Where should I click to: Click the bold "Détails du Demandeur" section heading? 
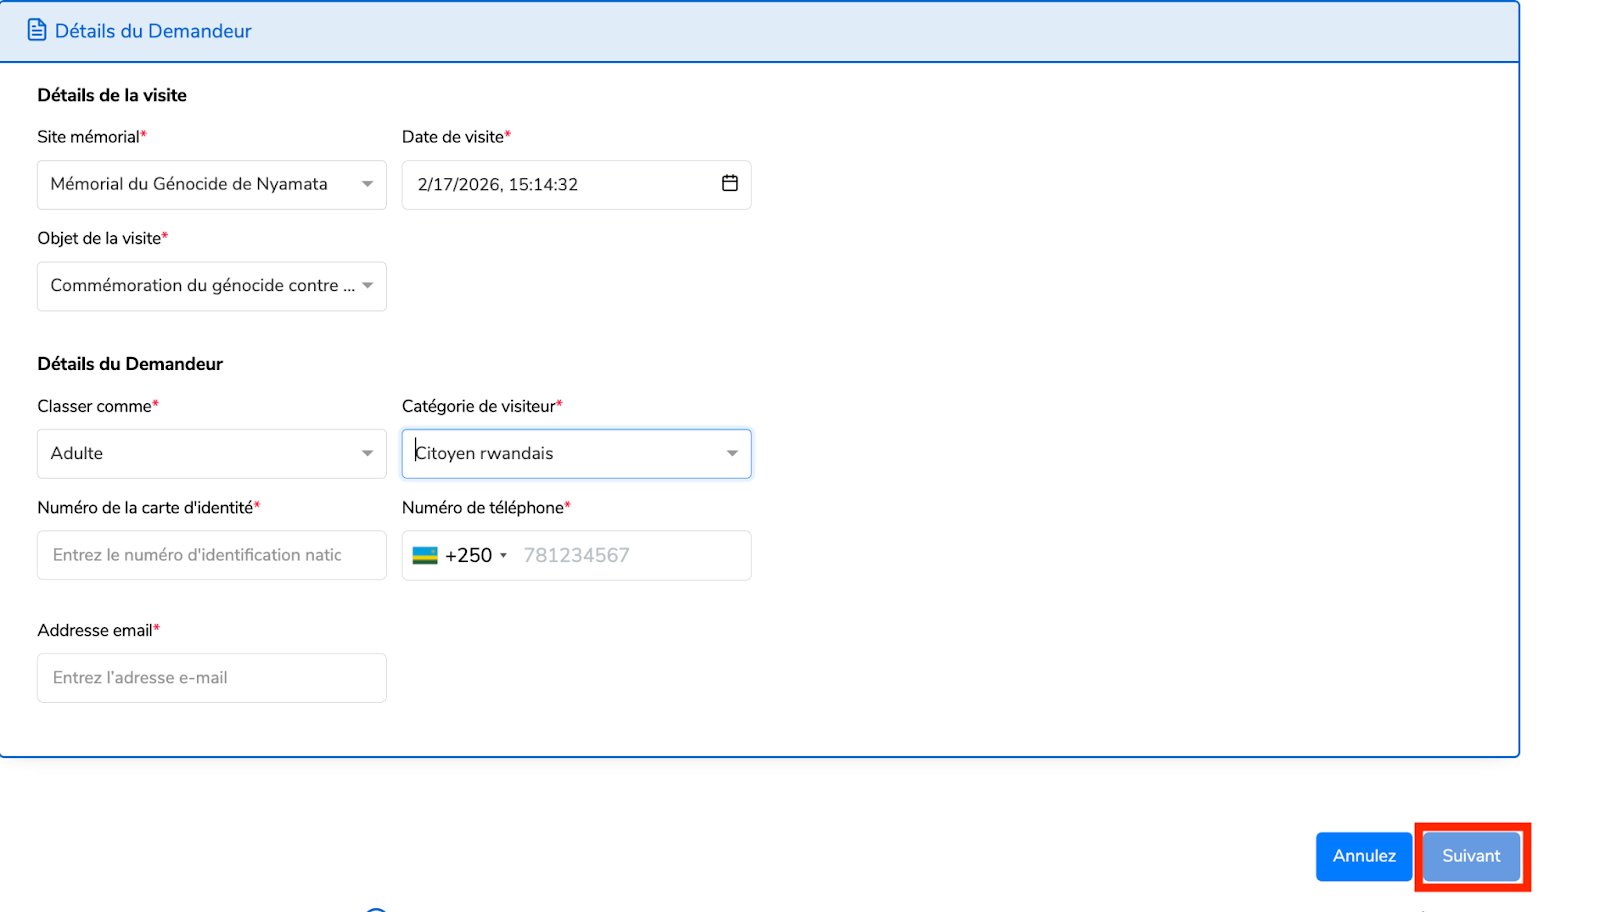pos(130,364)
